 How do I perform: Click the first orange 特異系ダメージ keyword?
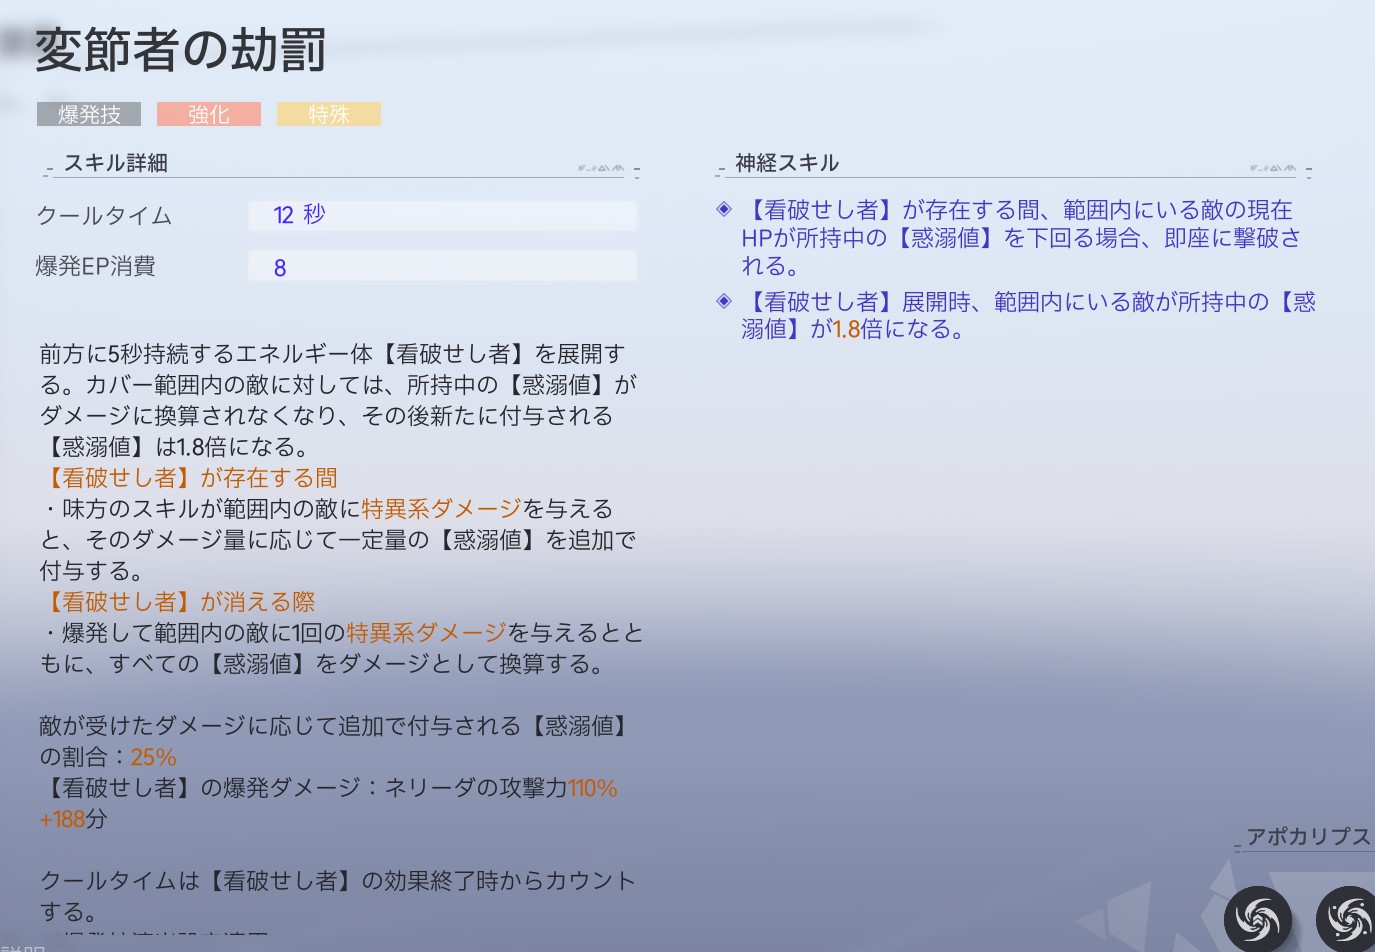tap(441, 509)
